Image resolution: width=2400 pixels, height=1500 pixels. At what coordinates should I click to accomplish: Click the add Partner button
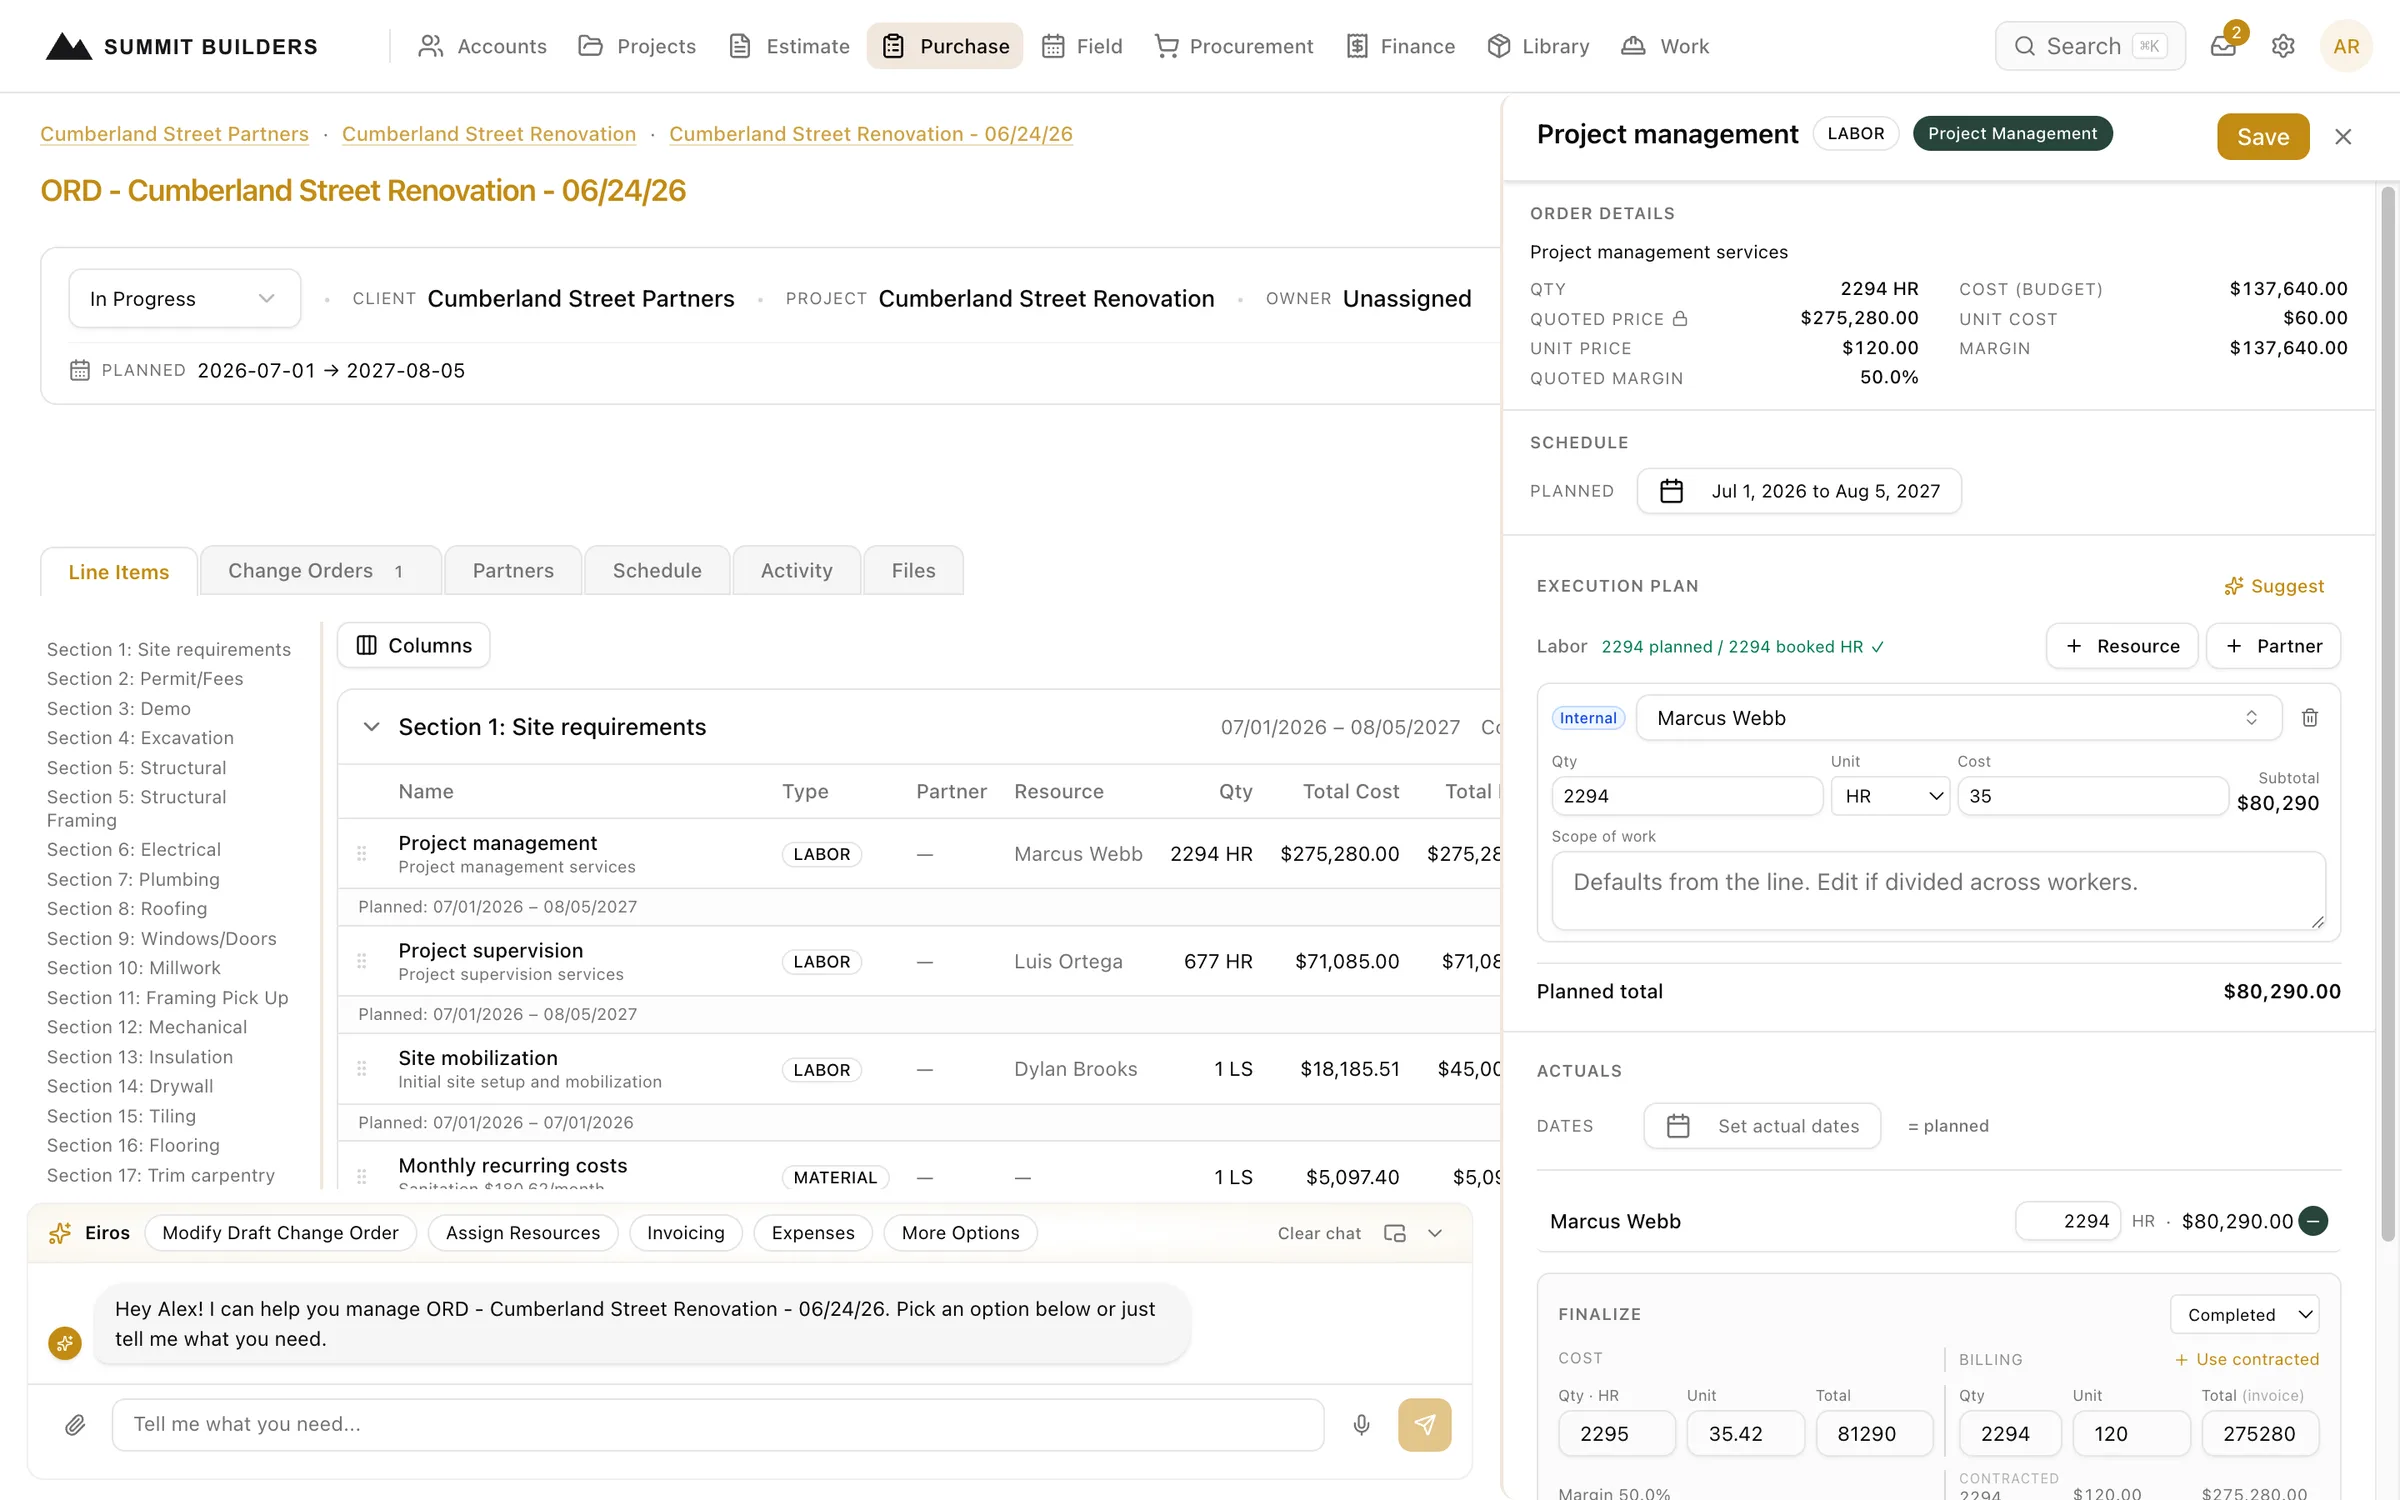(x=2273, y=646)
